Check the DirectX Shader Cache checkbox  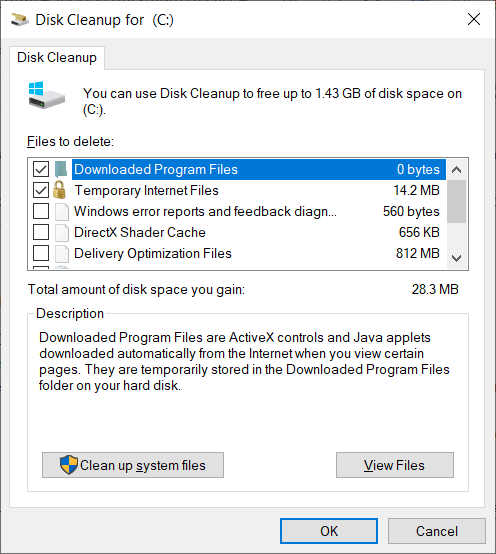41,232
